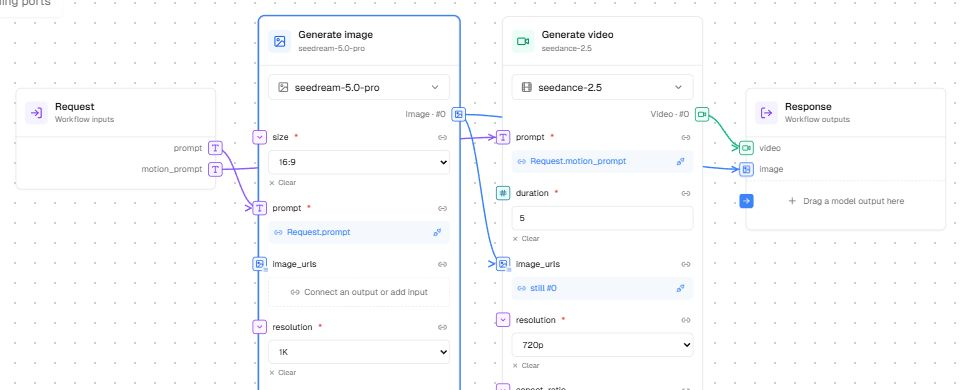
Task: Clear the duration value
Action: pyautogui.click(x=526, y=239)
